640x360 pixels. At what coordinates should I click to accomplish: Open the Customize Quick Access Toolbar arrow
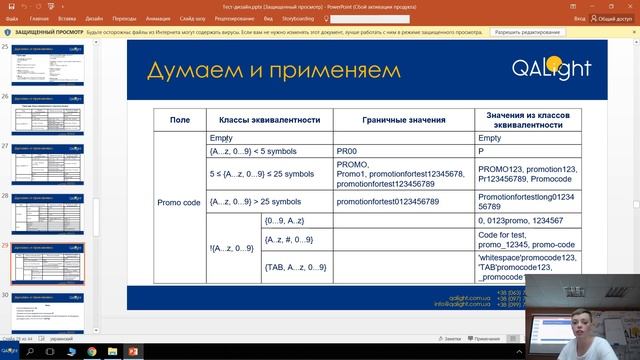click(x=62, y=7)
